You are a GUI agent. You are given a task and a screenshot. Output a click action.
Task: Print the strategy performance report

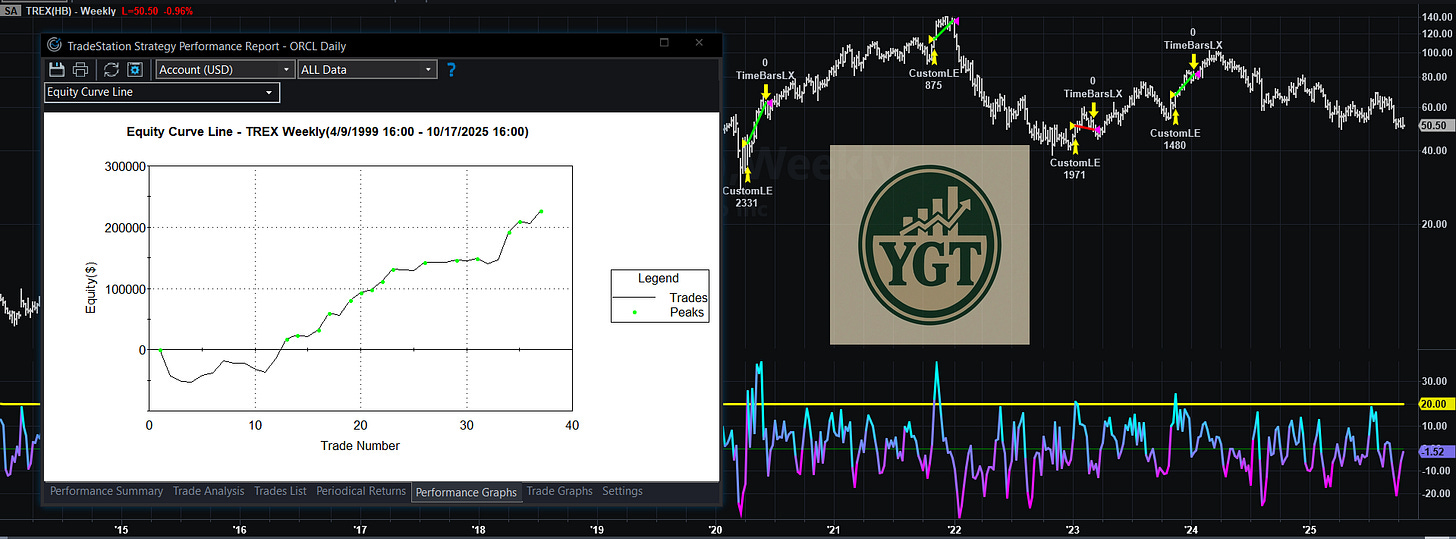(81, 70)
